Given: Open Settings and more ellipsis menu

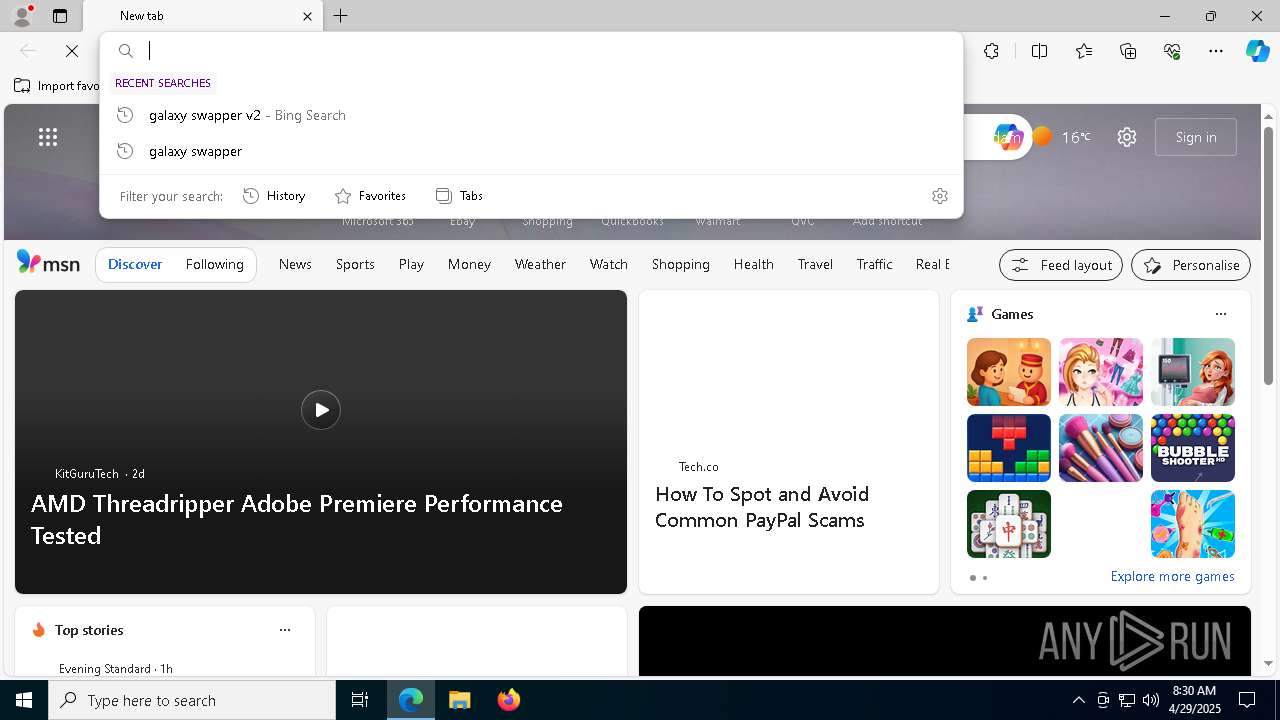Looking at the screenshot, I should coord(1216,51).
